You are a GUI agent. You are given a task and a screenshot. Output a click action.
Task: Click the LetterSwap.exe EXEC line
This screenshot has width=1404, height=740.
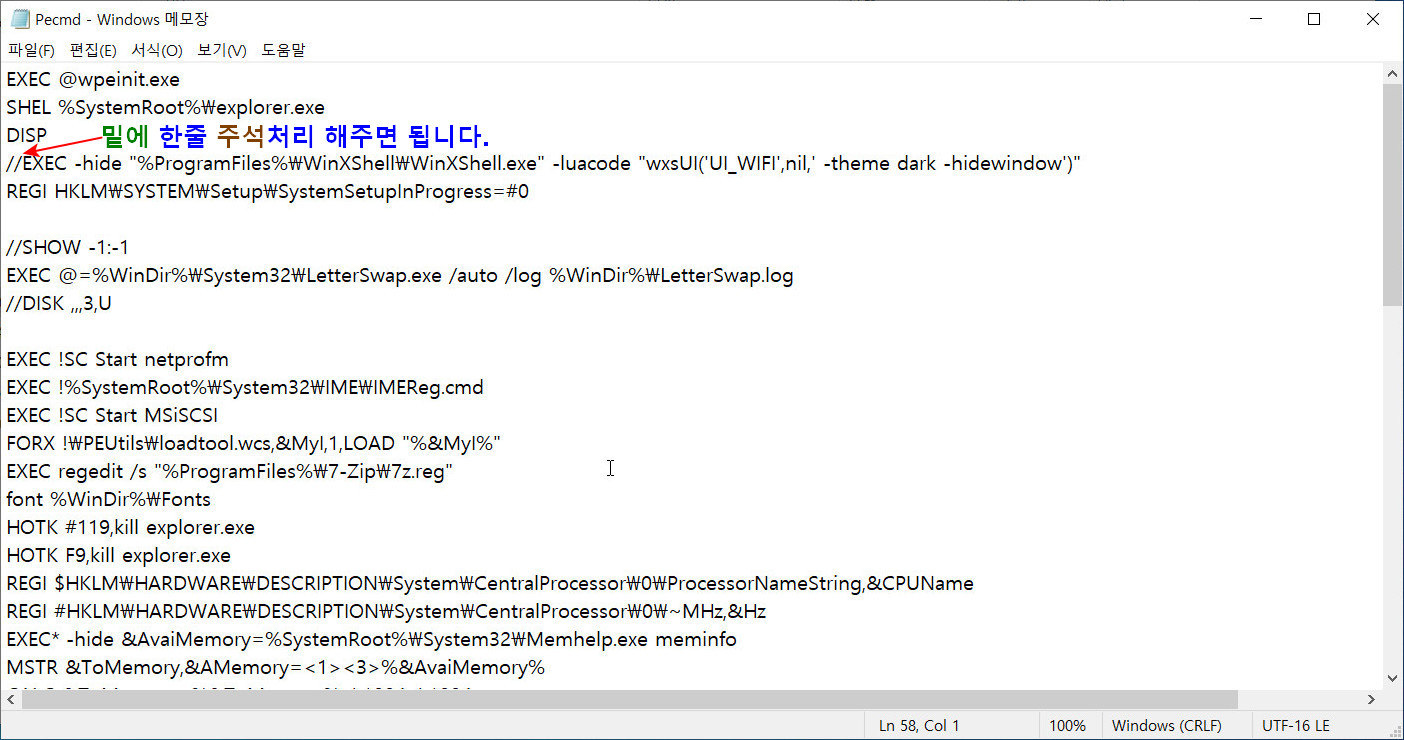pos(400,275)
